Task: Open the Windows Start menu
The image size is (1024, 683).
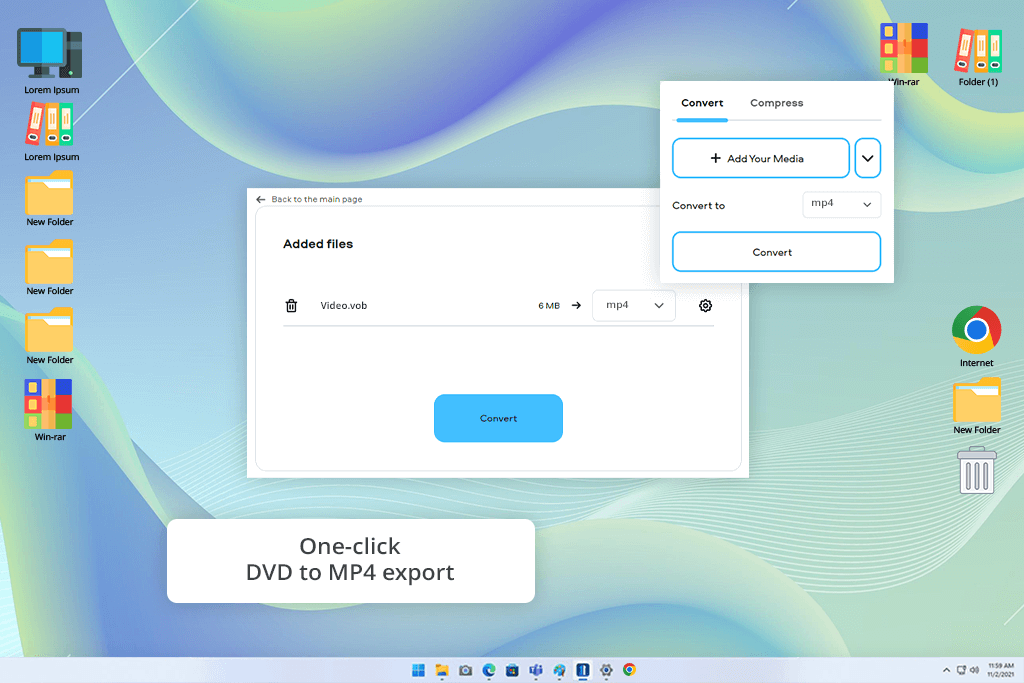Action: [419, 670]
